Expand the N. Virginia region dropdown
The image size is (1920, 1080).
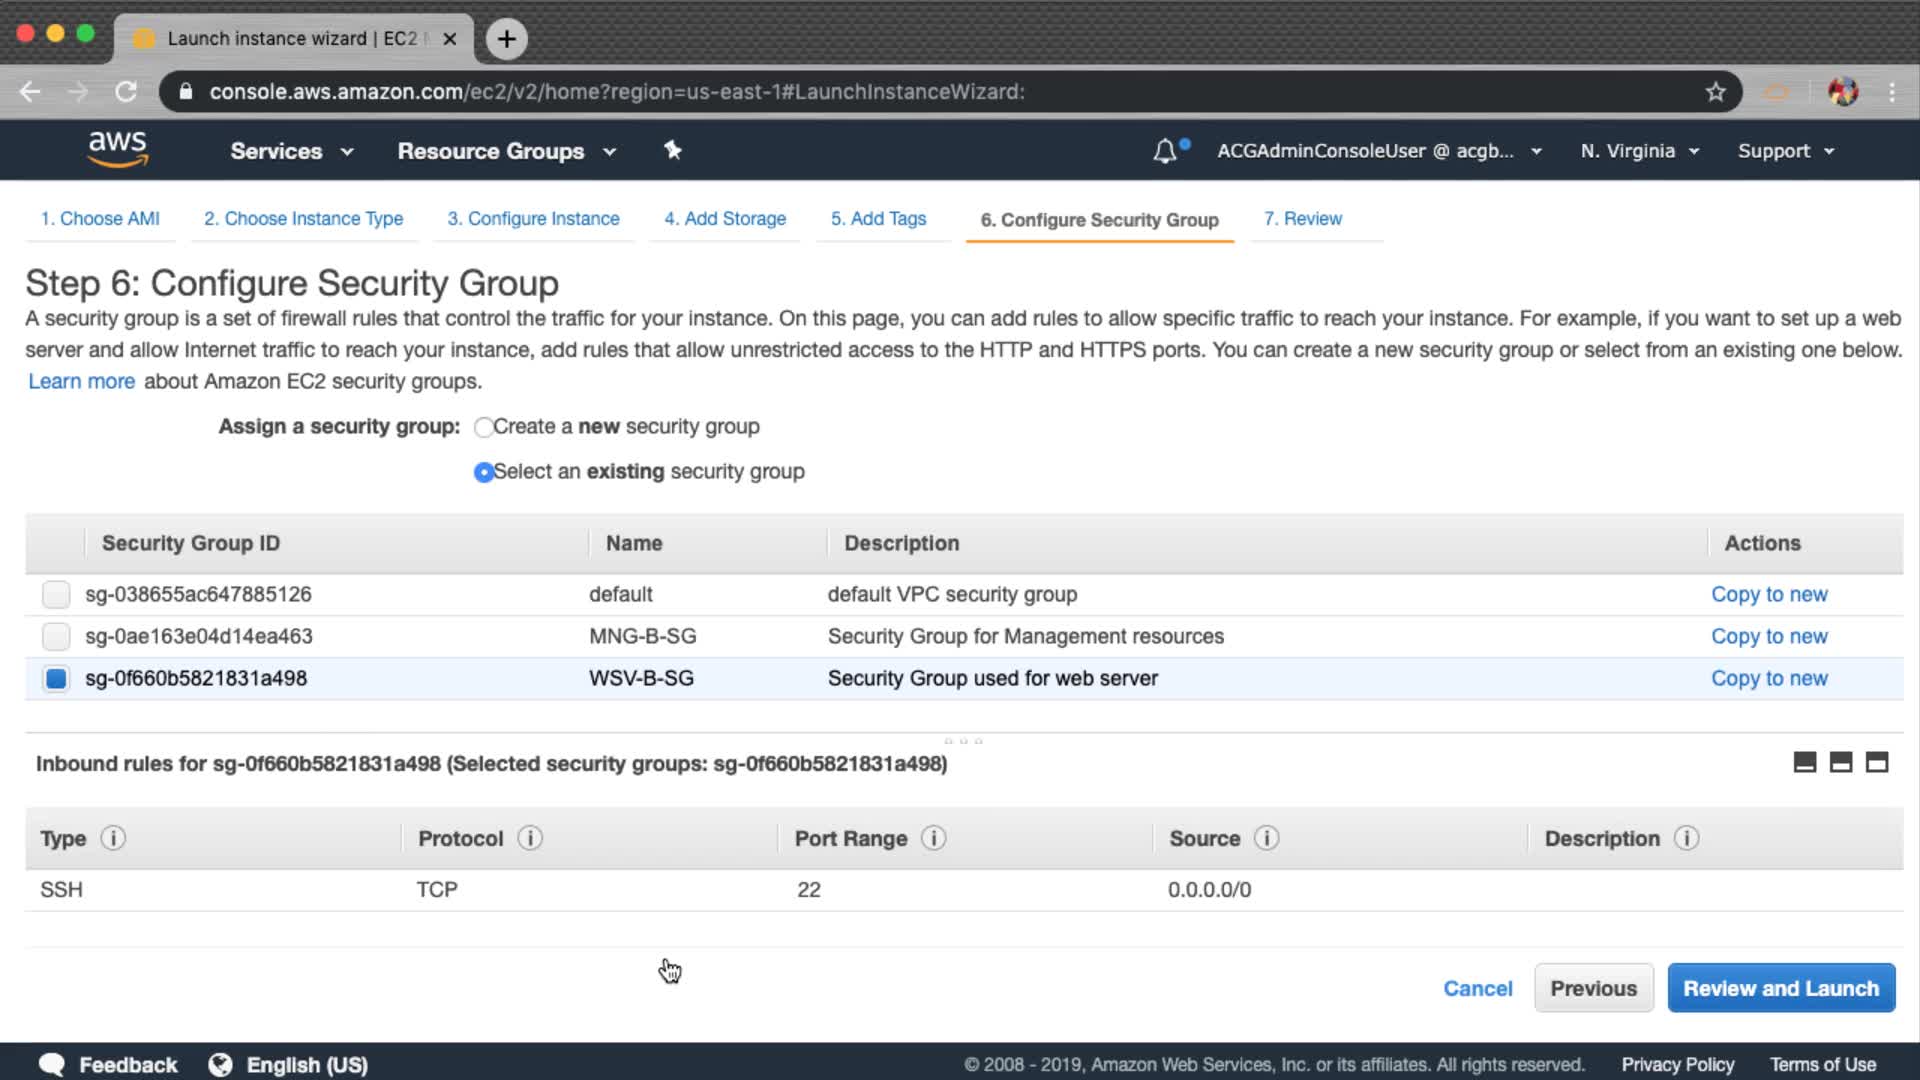[1639, 151]
